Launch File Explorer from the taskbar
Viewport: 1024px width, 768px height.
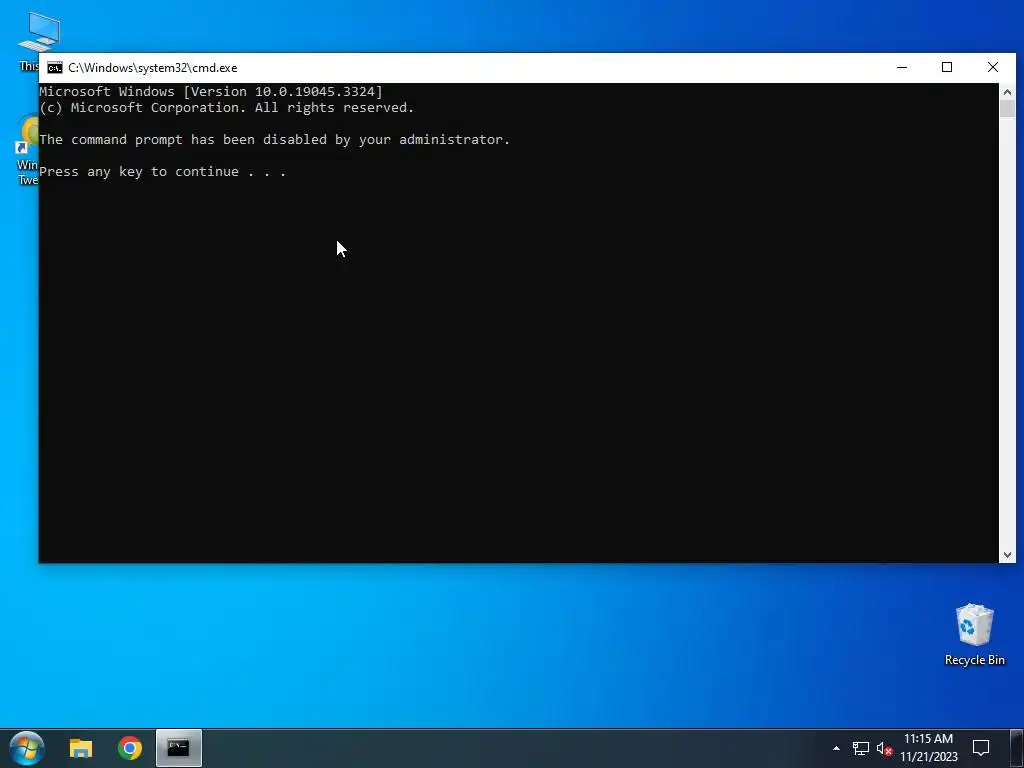click(81, 748)
